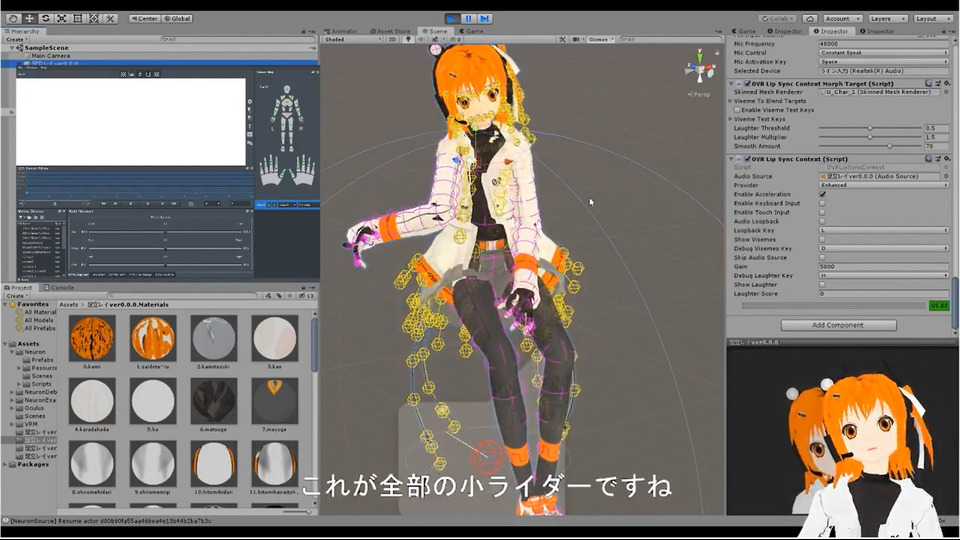The width and height of the screenshot is (960, 540).
Task: Select the Move tool in the toolbar
Action: (29, 18)
